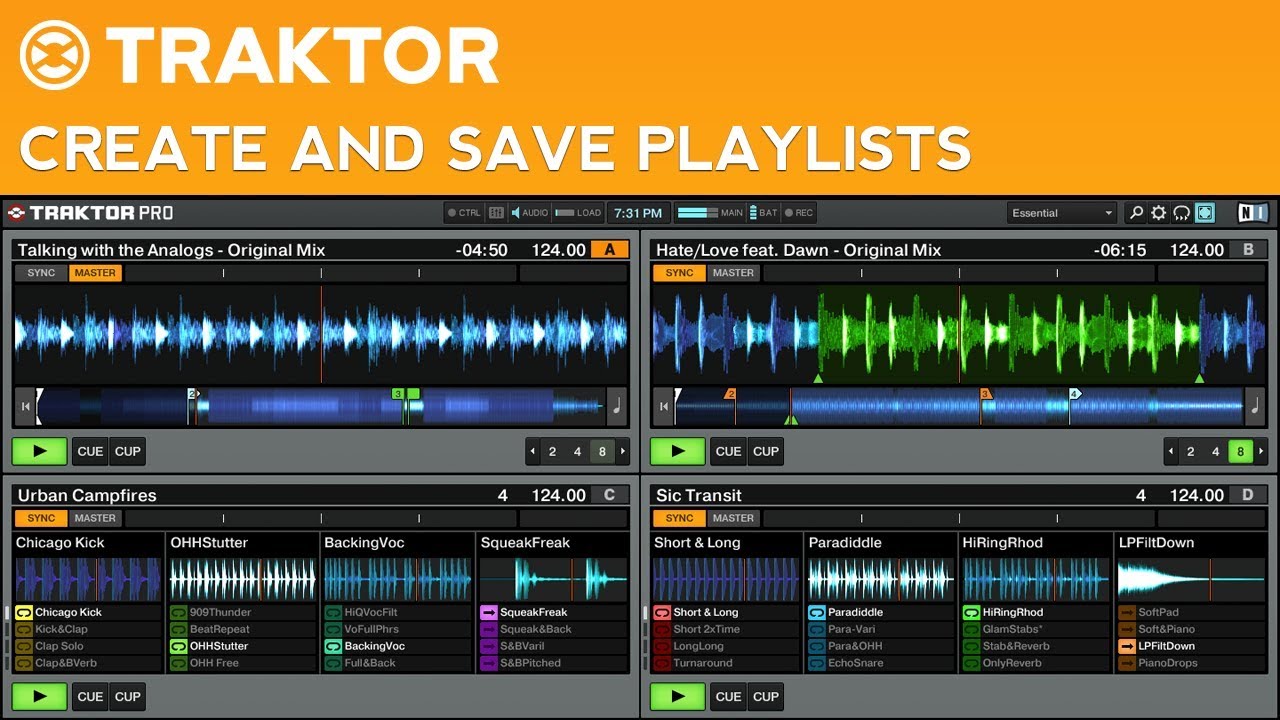Toggle MASTER on Deck A
Image resolution: width=1280 pixels, height=720 pixels.
pos(95,273)
